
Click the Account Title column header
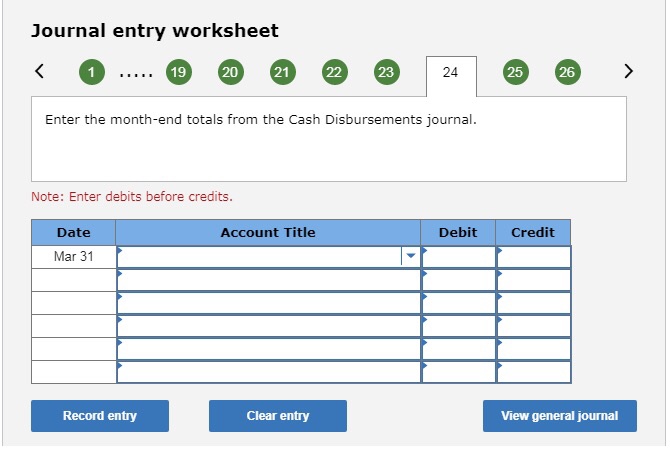click(x=268, y=232)
